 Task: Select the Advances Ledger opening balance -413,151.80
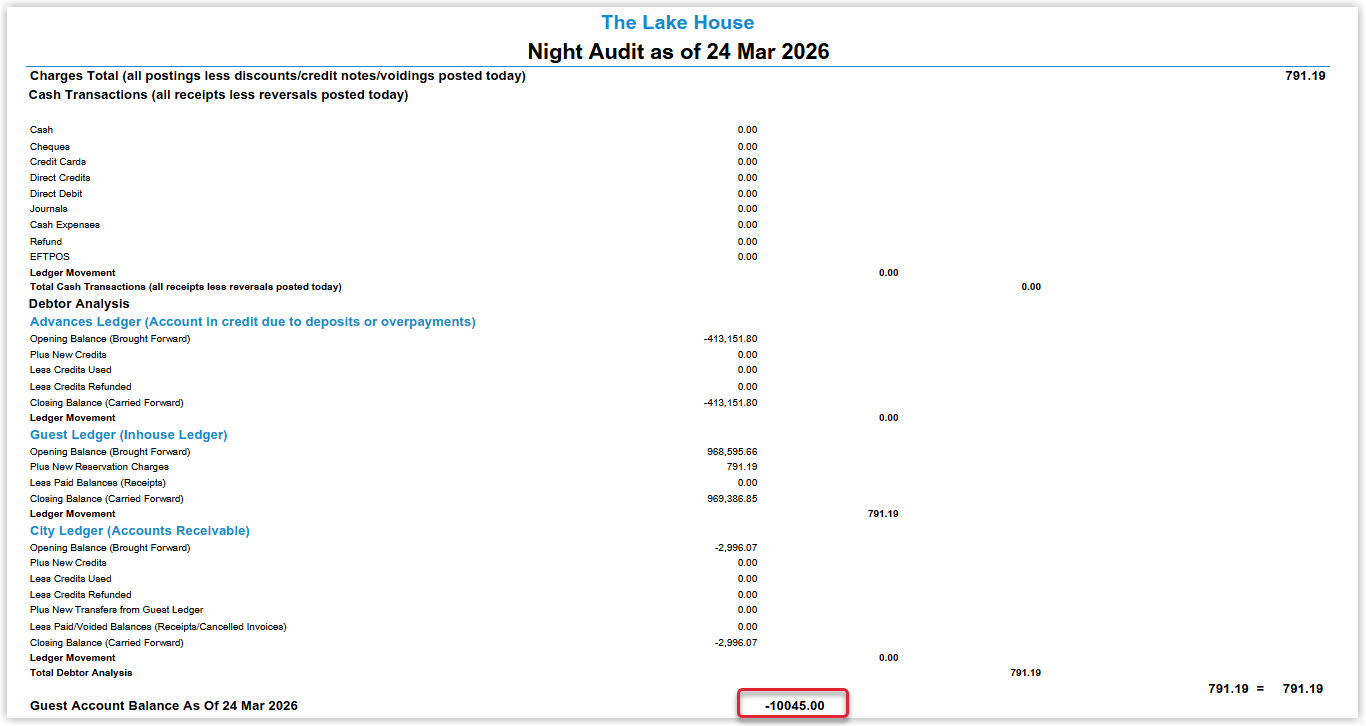[730, 339]
